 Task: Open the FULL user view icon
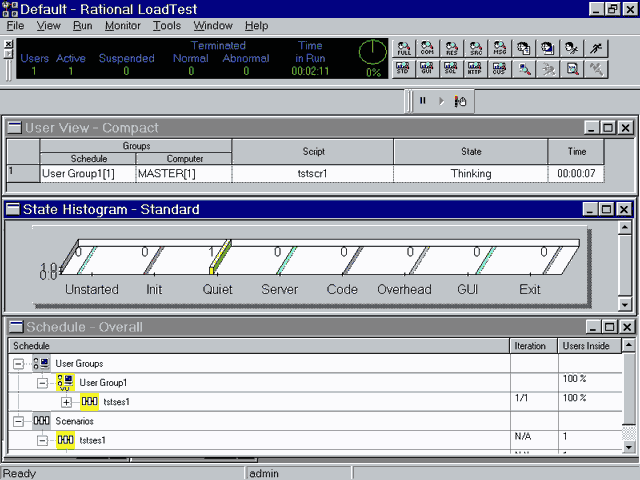[404, 49]
